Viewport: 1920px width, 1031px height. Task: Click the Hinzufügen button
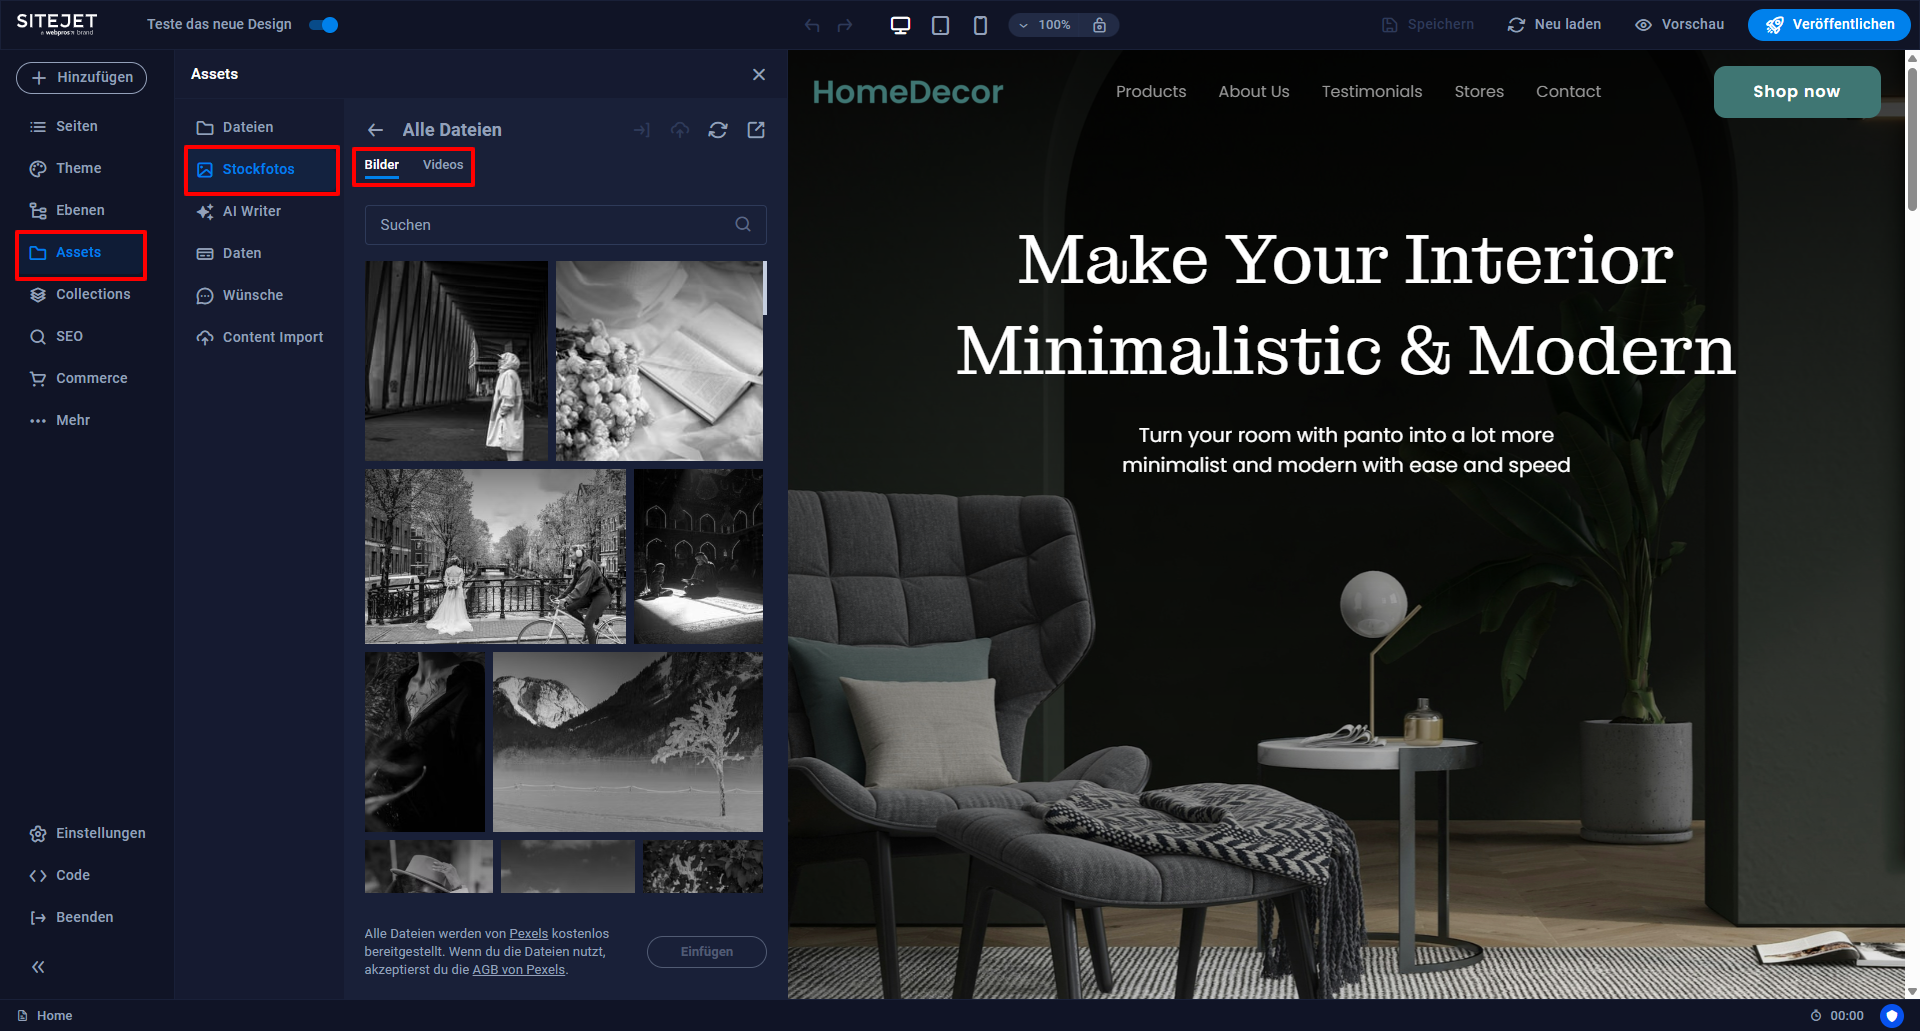(x=81, y=78)
